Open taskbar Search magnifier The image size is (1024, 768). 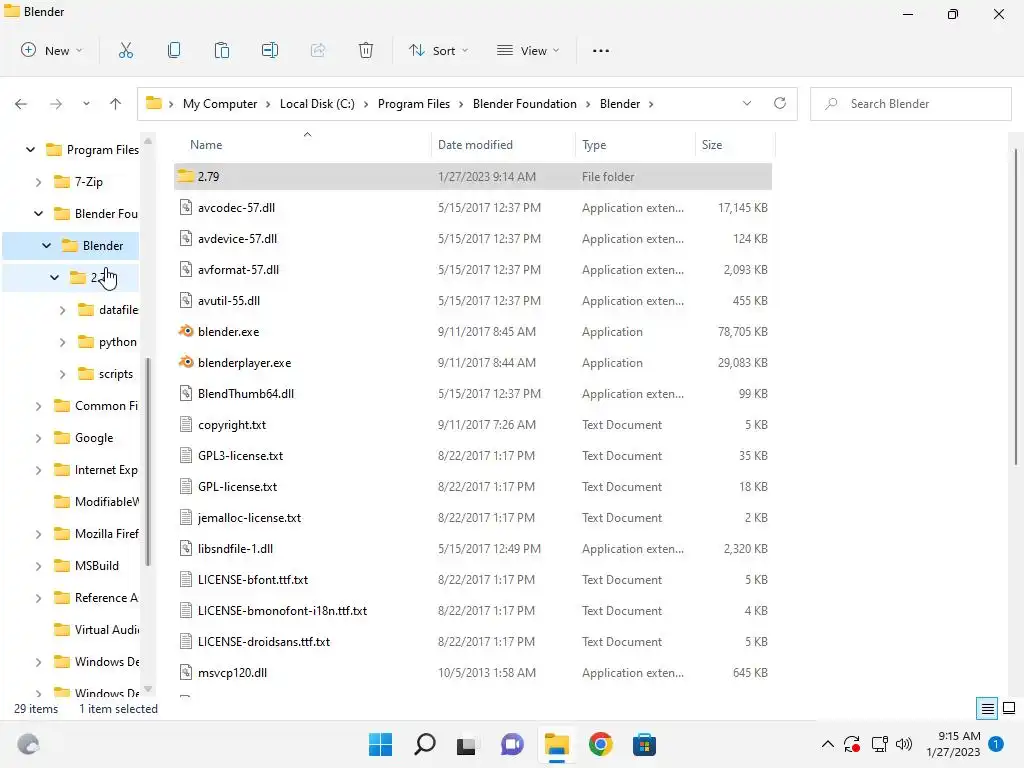424,744
